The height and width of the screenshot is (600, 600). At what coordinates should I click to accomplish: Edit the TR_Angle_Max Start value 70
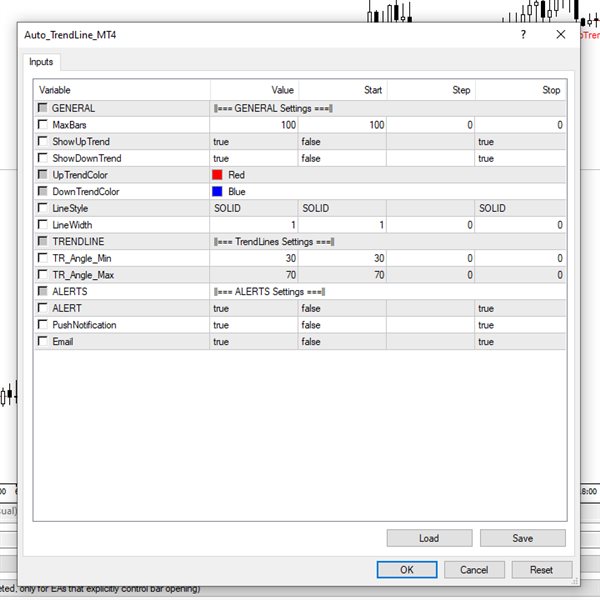pyautogui.click(x=342, y=275)
